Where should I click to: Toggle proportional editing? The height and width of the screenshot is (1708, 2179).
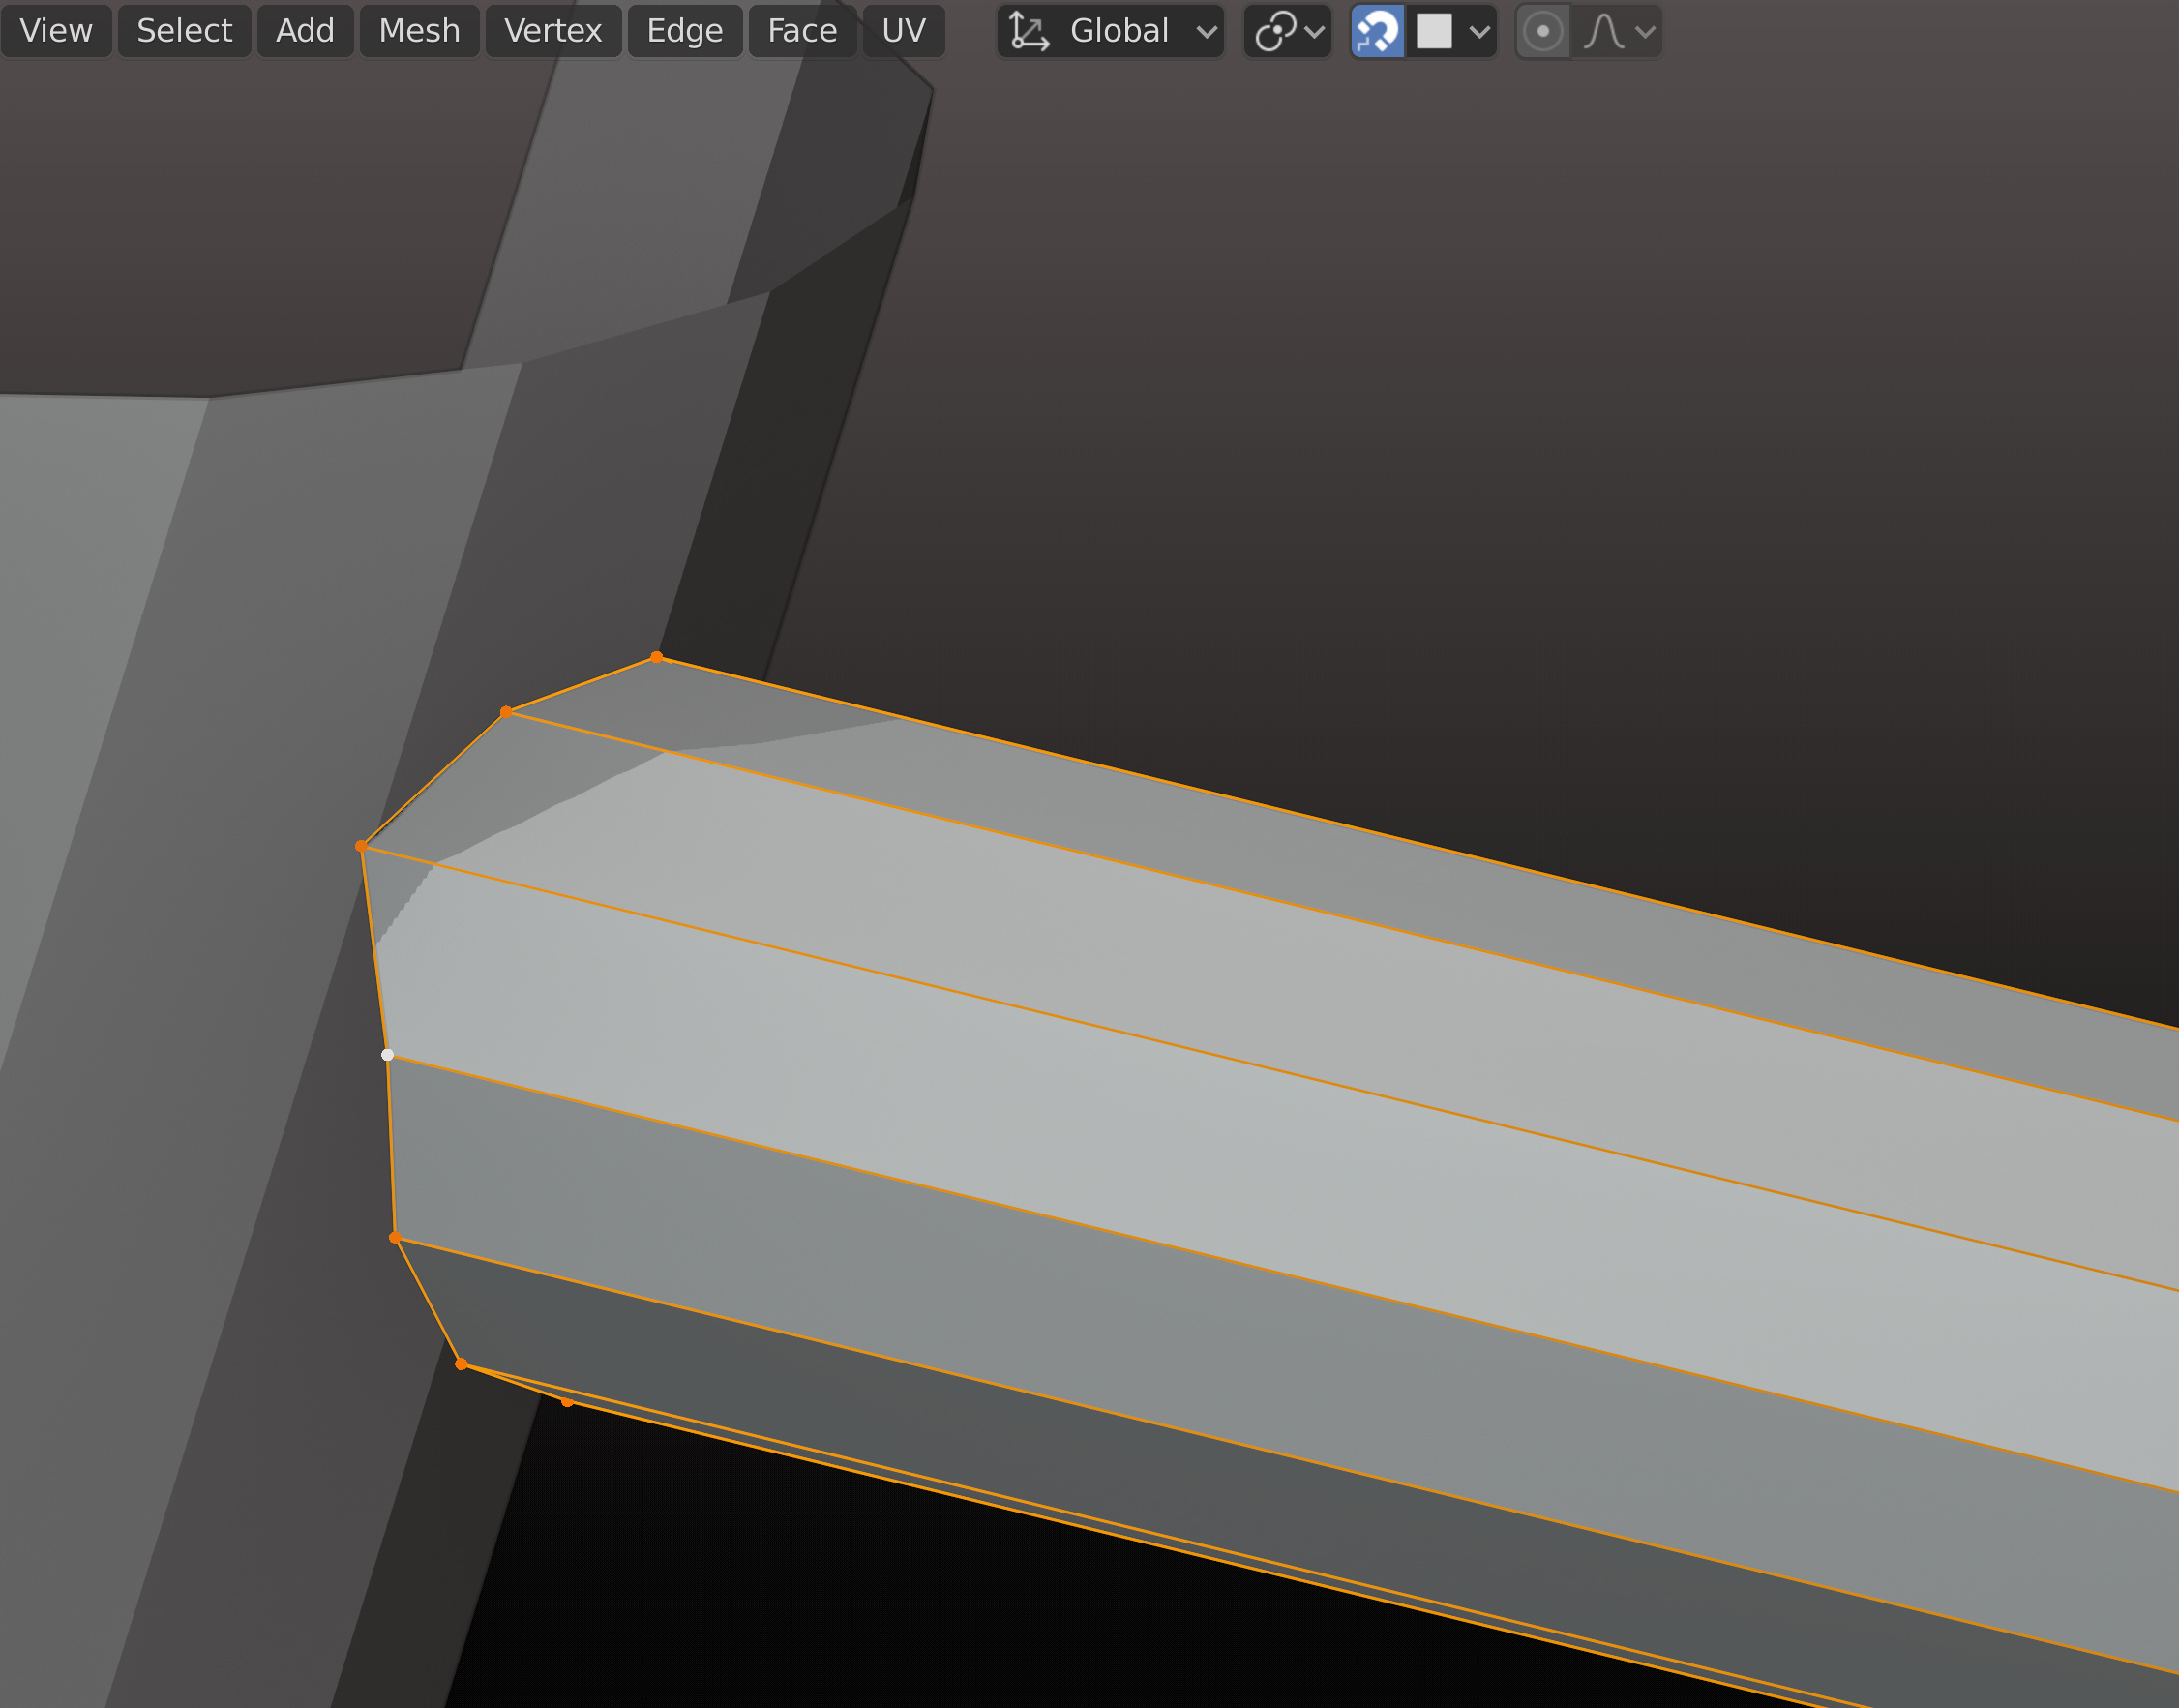click(x=1543, y=31)
